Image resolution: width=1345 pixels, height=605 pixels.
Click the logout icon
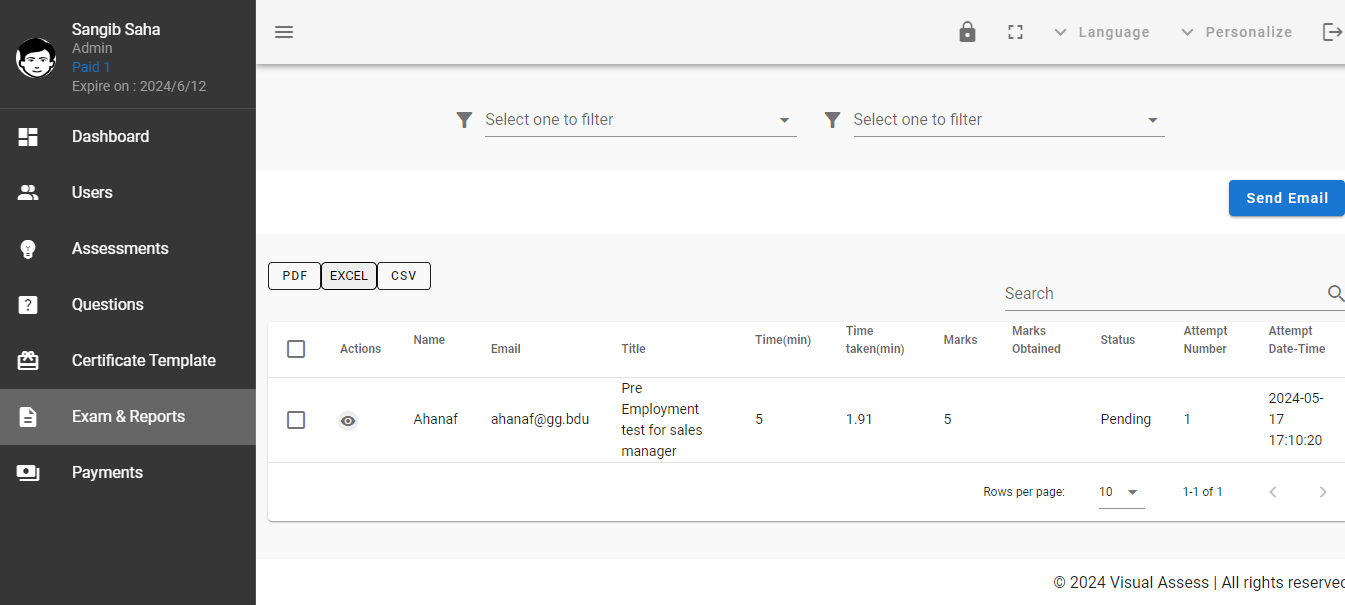coord(1332,31)
